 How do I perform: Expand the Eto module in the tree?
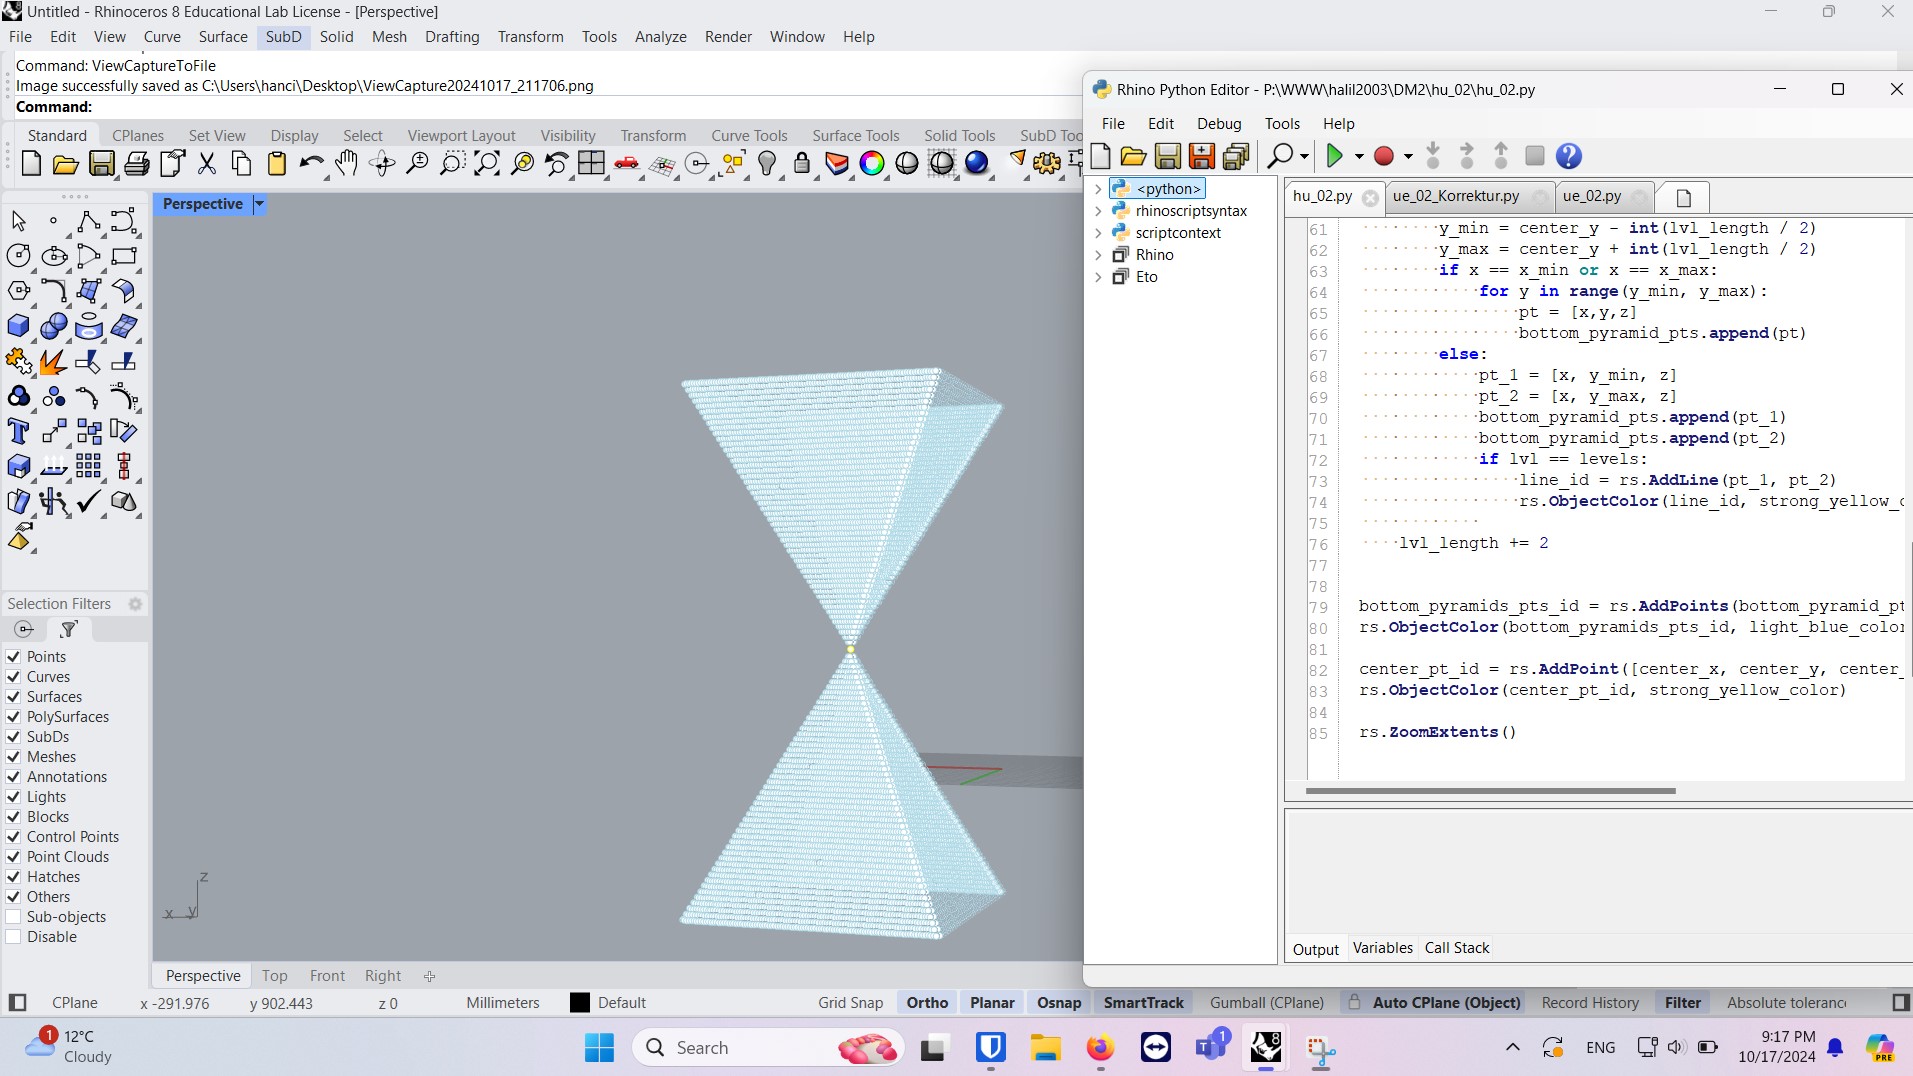(x=1098, y=277)
